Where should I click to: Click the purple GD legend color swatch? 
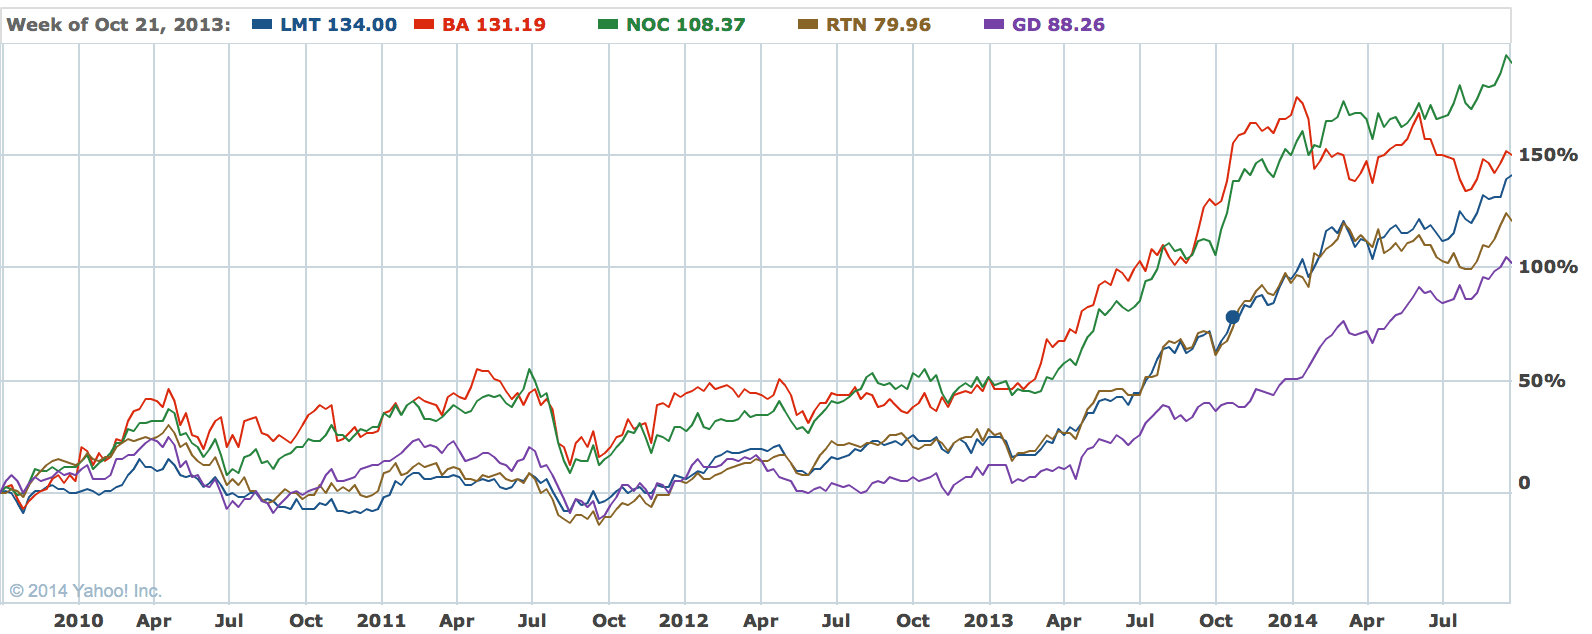(x=994, y=25)
